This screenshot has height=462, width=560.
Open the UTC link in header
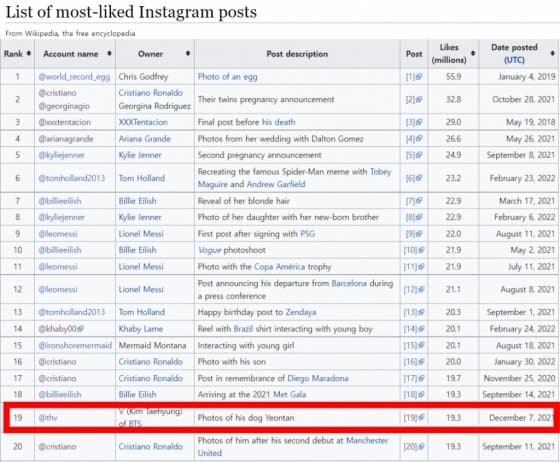coord(514,60)
